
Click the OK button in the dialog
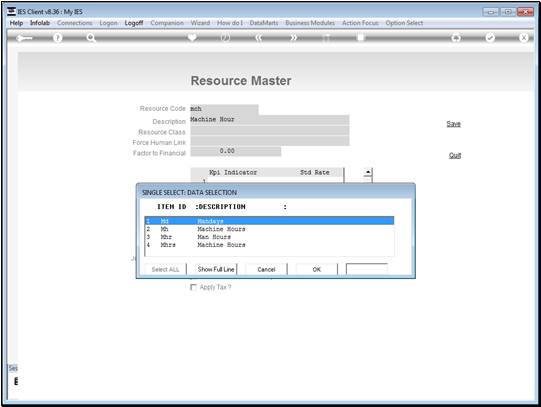pos(316,269)
